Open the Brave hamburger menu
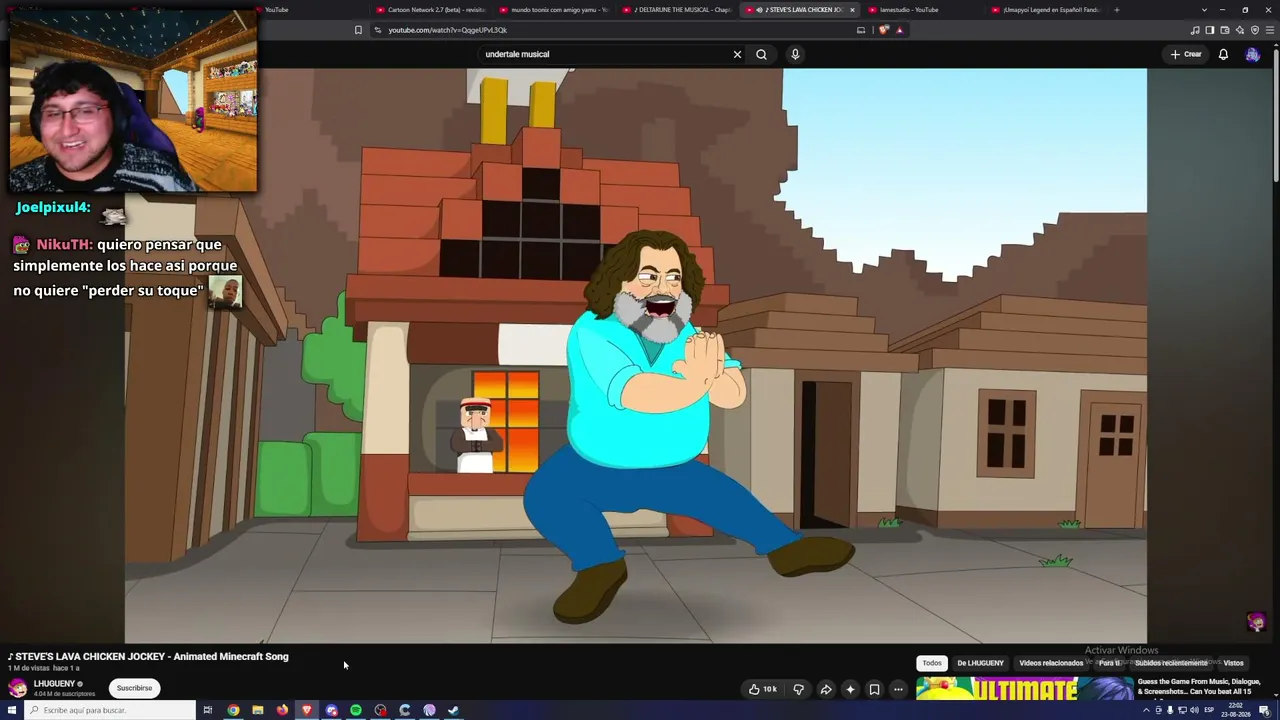This screenshot has height=720, width=1280. point(1270,30)
